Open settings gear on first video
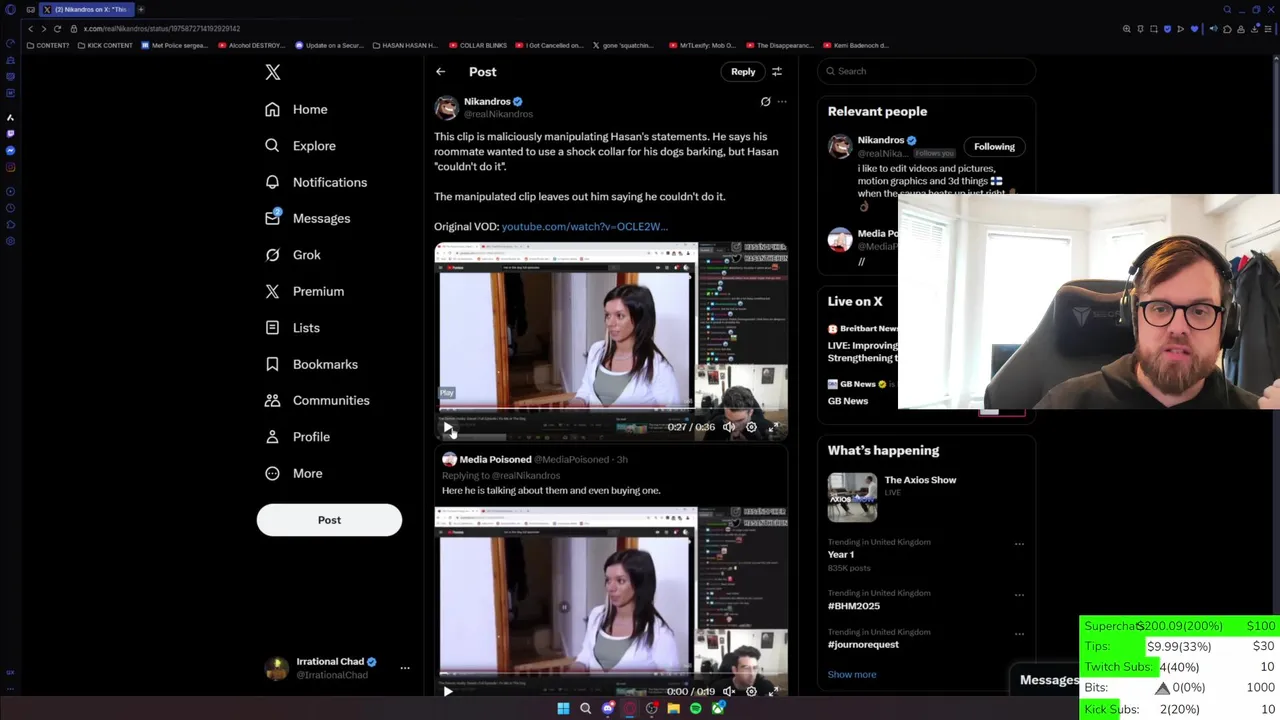 click(751, 427)
